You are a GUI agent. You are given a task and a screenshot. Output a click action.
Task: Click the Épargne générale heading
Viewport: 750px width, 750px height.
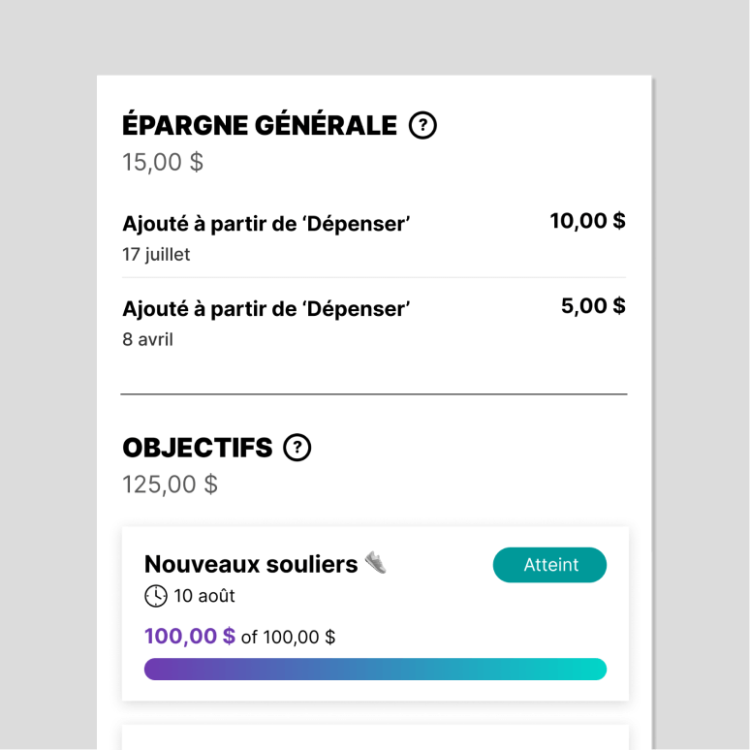click(x=260, y=125)
